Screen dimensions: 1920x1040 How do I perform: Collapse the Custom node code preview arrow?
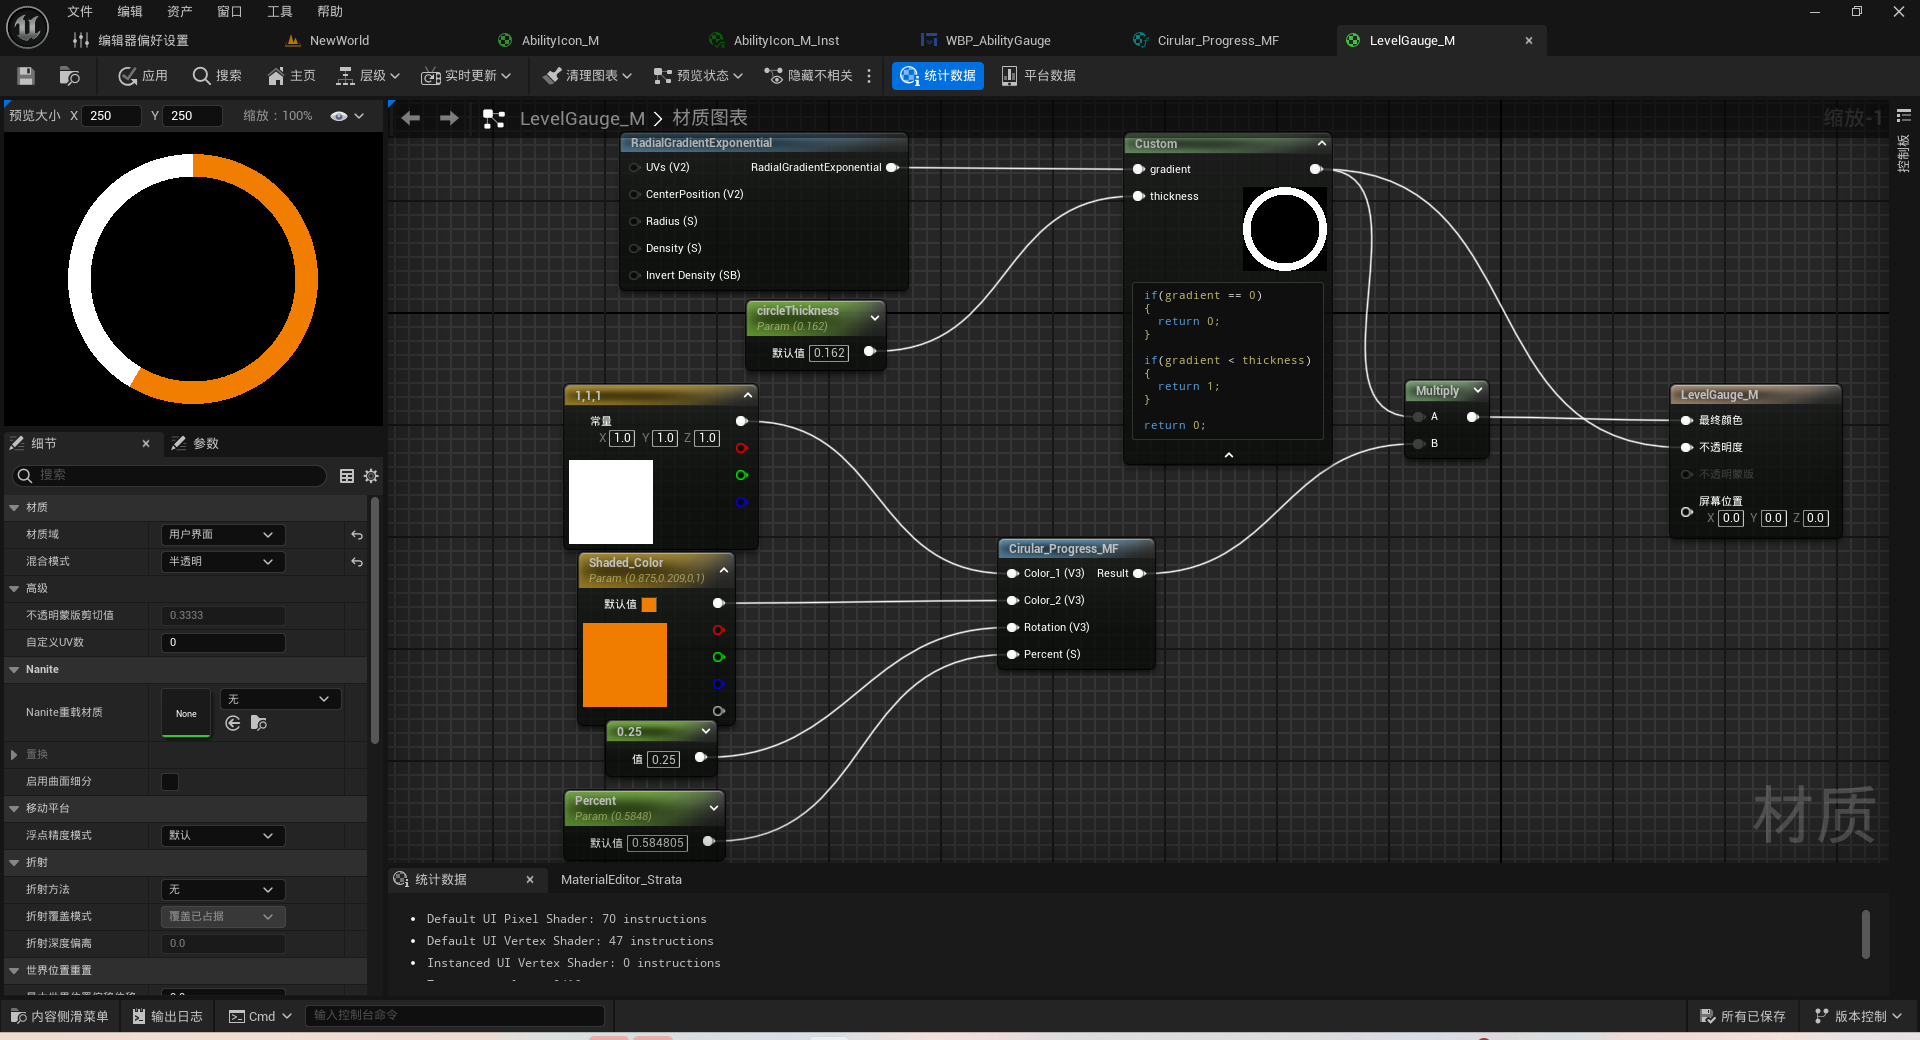click(x=1229, y=455)
